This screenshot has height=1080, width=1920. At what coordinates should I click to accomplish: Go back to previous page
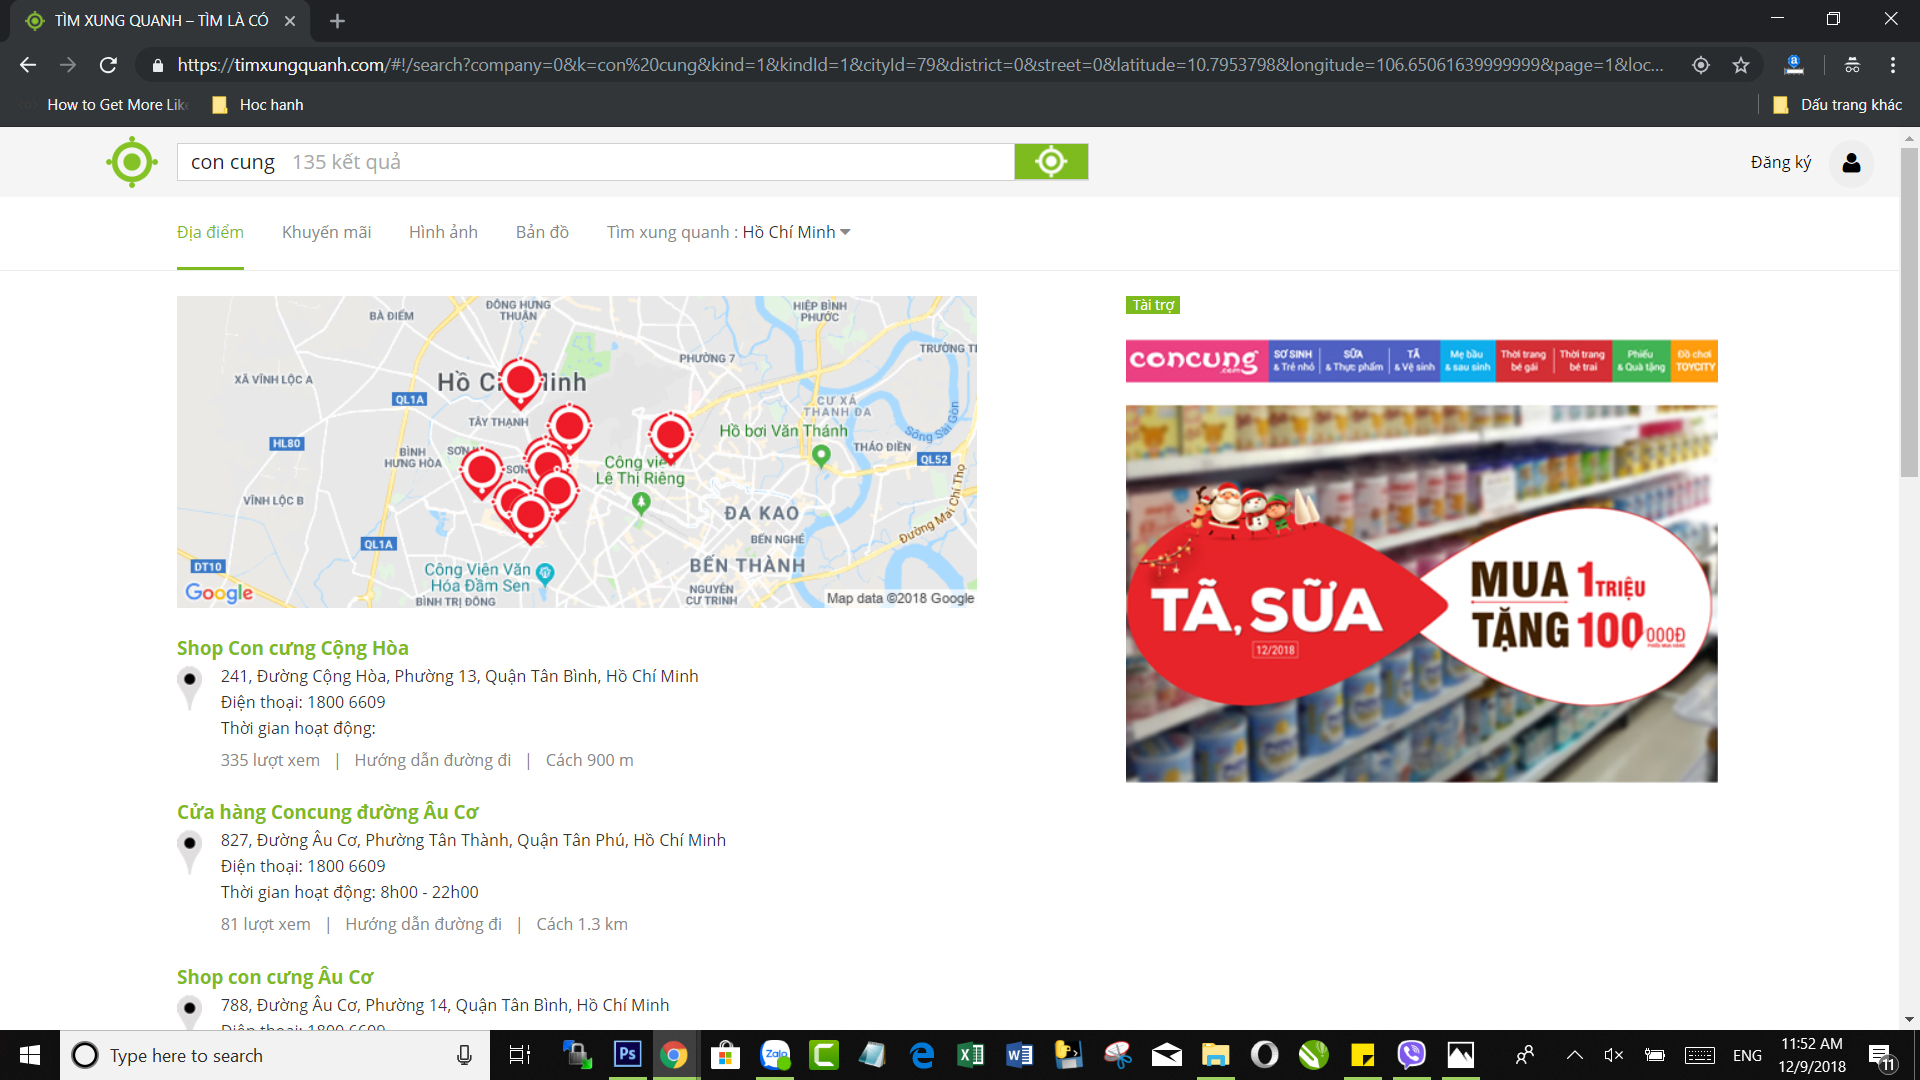tap(28, 65)
